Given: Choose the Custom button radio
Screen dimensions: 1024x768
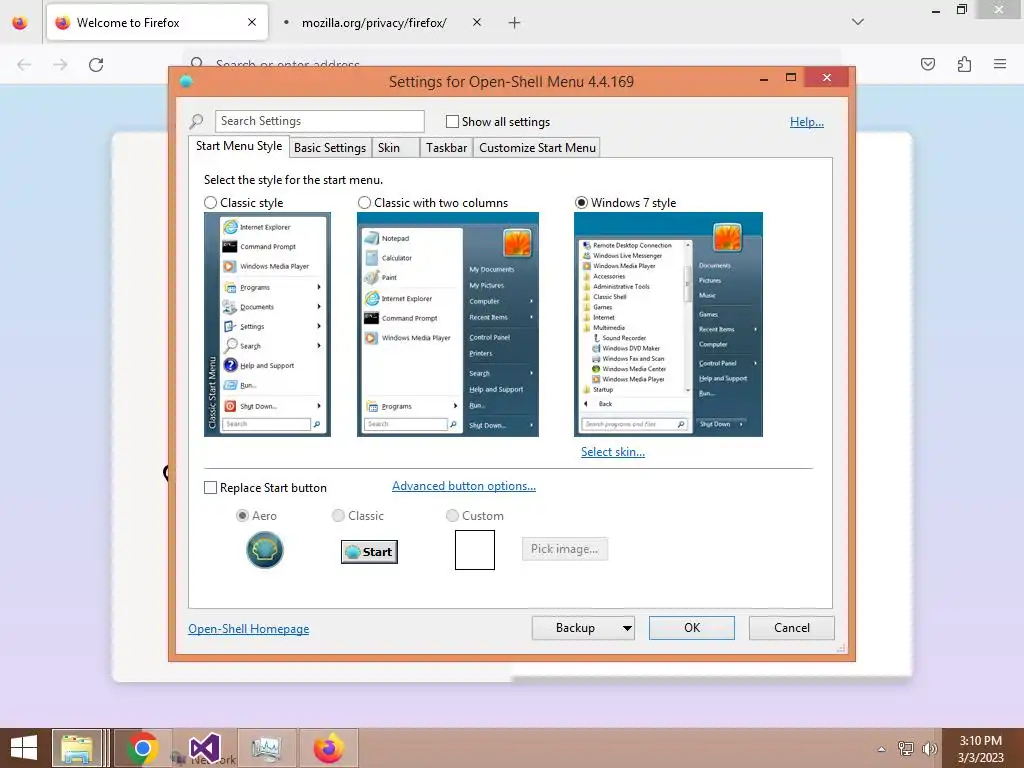Looking at the screenshot, I should 452,515.
